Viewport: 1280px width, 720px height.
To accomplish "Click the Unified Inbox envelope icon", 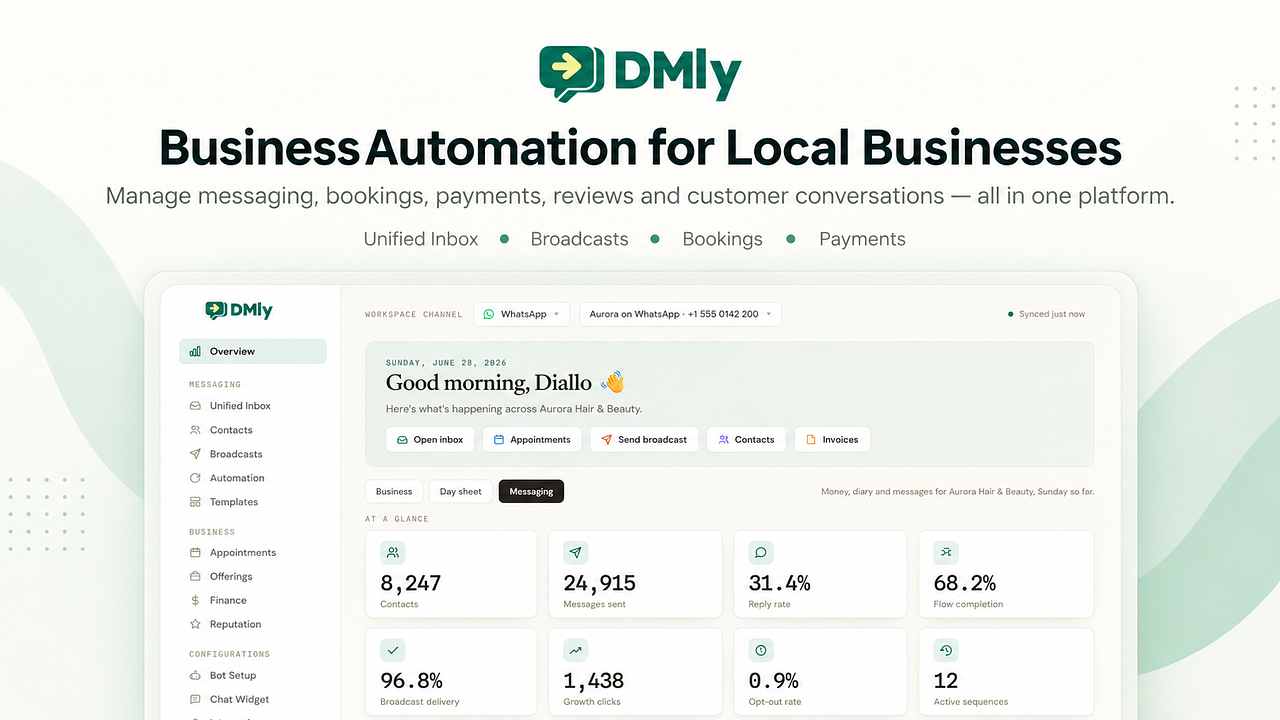I will point(195,406).
